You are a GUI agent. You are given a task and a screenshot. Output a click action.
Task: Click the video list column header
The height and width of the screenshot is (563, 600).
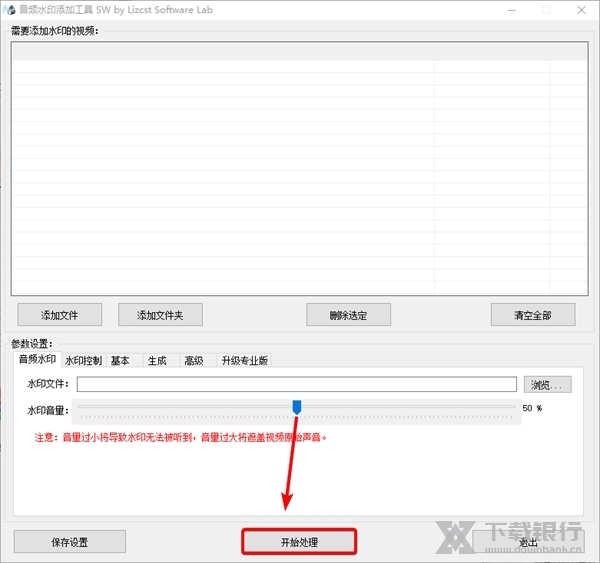[x=300, y=51]
